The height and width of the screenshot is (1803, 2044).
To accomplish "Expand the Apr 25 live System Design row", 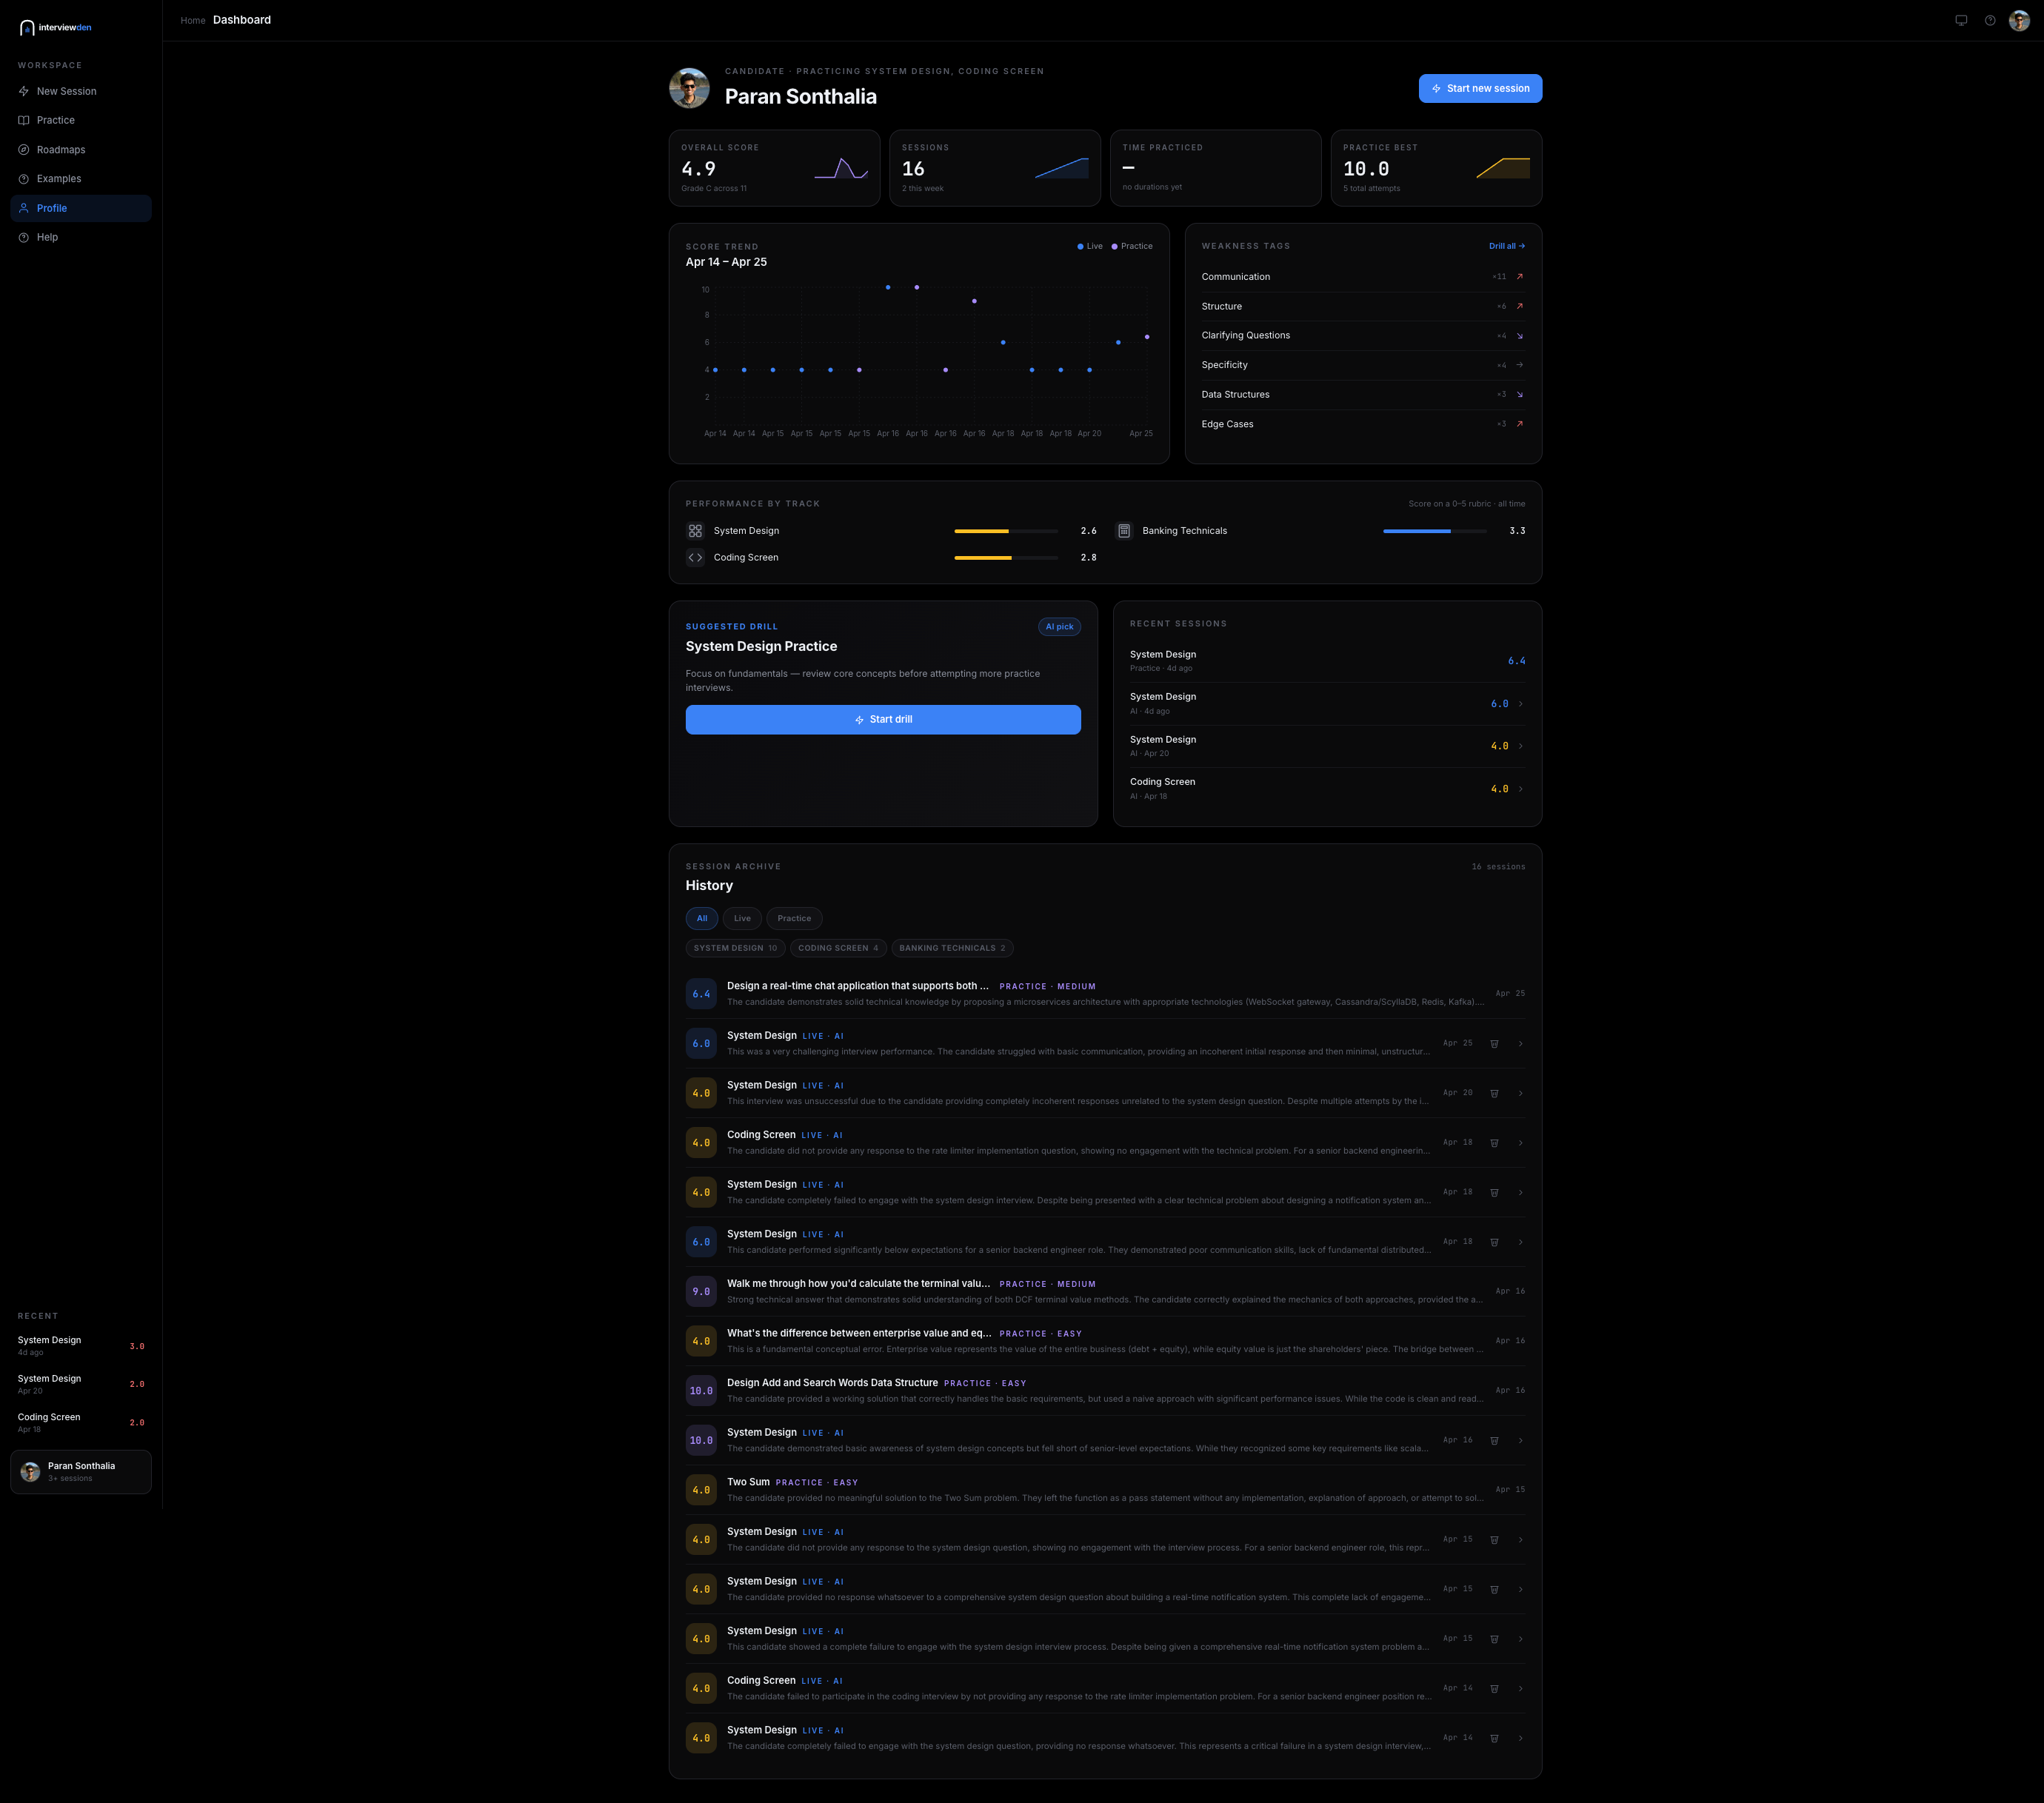I will click(x=1520, y=1043).
